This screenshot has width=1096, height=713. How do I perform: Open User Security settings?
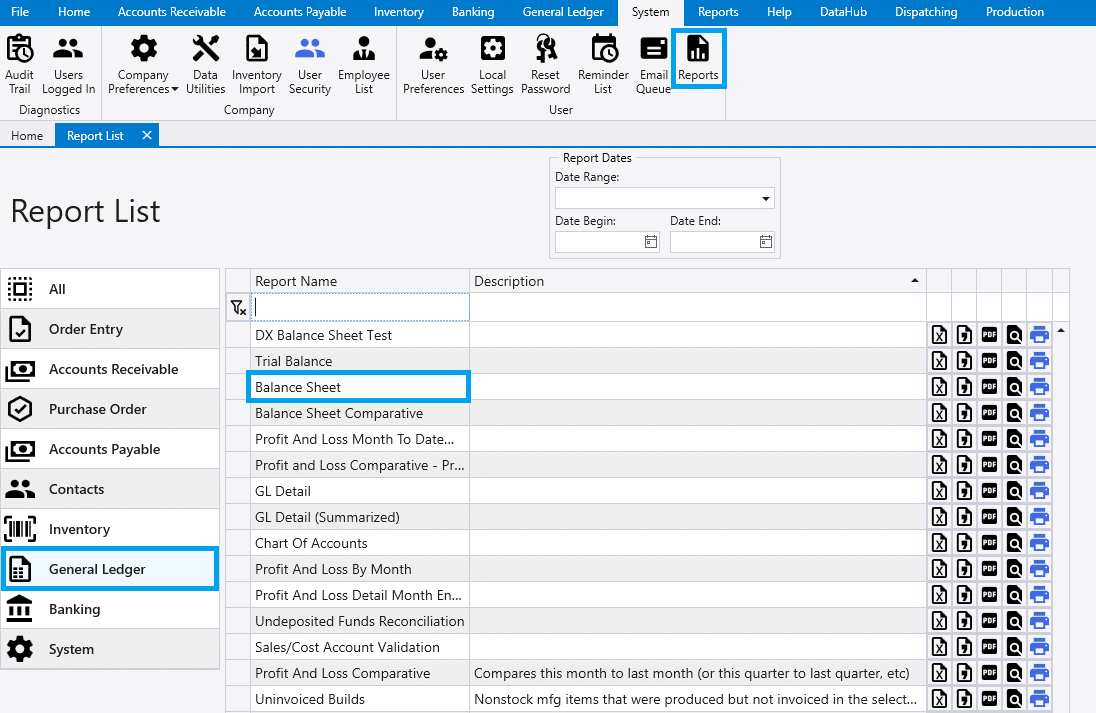coord(310,64)
